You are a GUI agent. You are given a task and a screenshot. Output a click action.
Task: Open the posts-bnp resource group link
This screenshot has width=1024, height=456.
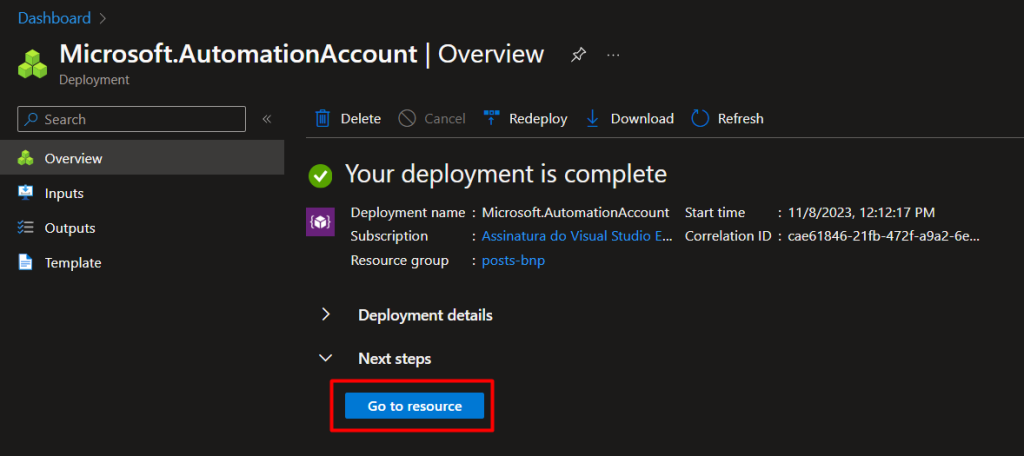point(513,260)
